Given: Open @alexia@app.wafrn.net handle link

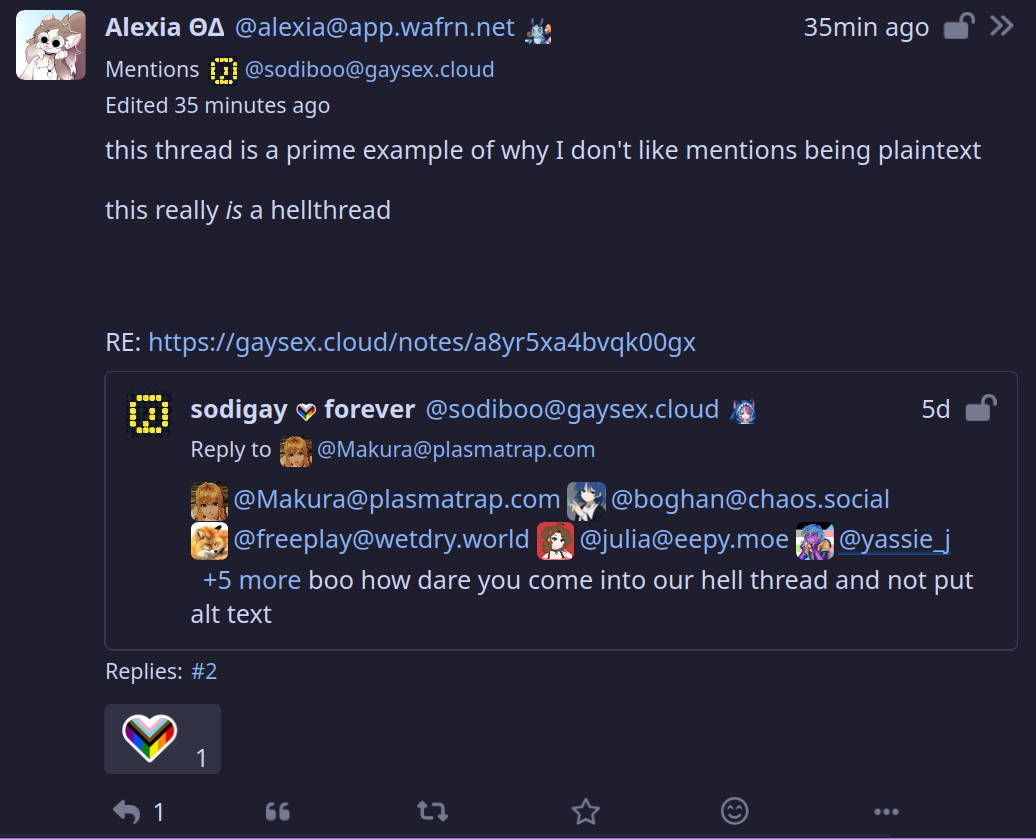Looking at the screenshot, I should point(375,28).
